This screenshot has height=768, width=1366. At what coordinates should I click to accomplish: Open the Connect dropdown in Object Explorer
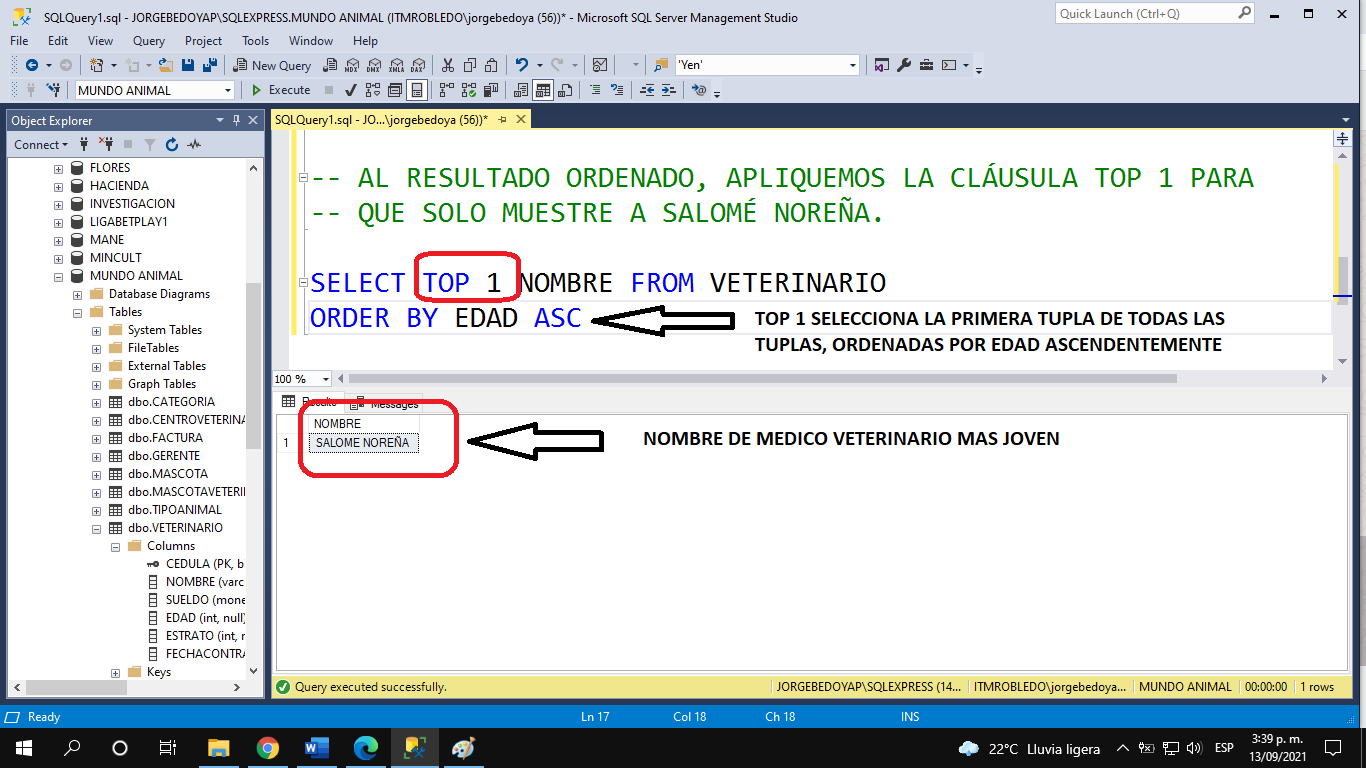(41, 145)
